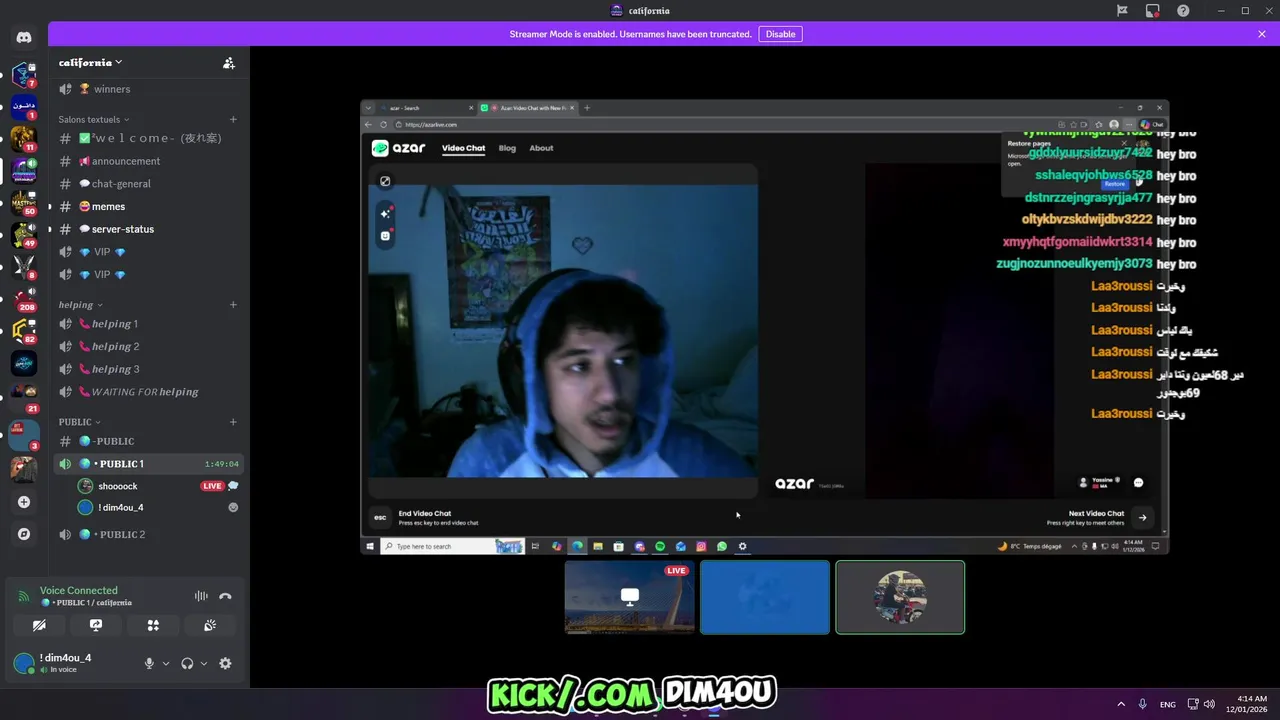Open the memes text channel

pos(148,206)
